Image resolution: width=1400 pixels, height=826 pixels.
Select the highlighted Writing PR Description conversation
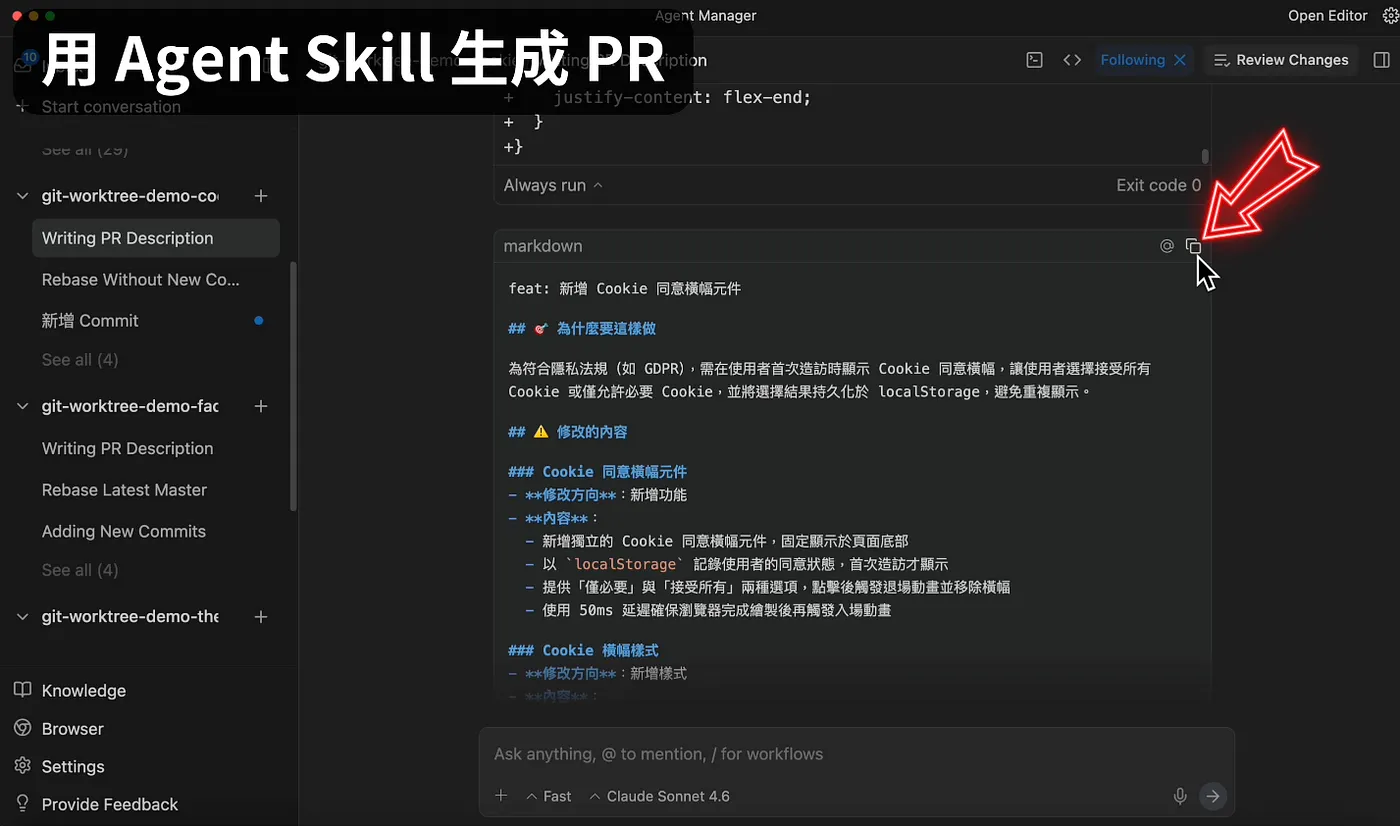point(155,238)
